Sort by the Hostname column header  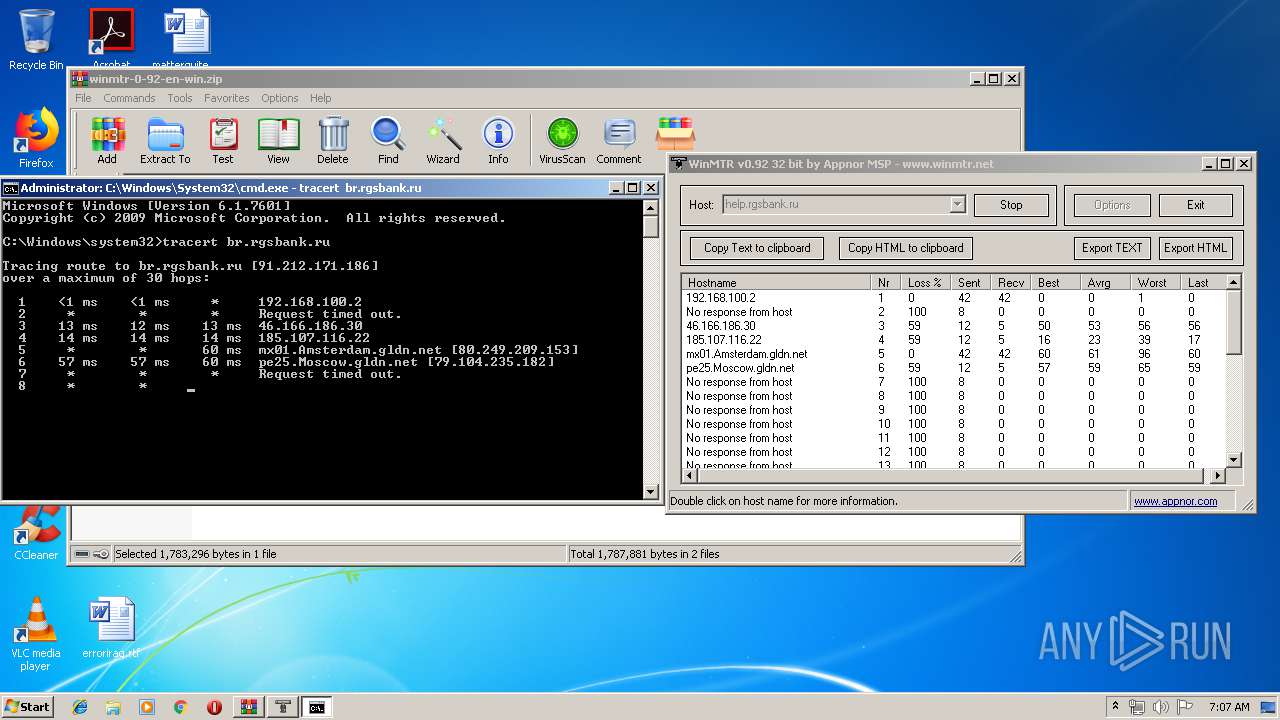(776, 283)
